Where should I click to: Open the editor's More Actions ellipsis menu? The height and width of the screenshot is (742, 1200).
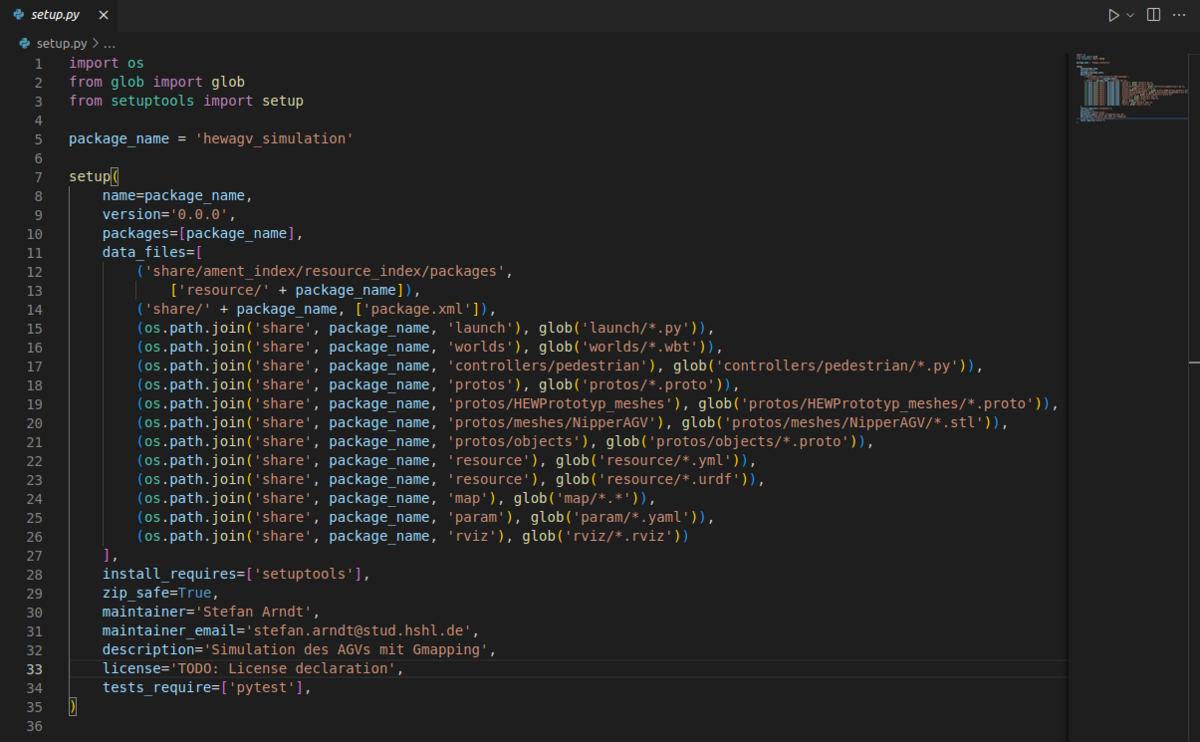click(1180, 15)
